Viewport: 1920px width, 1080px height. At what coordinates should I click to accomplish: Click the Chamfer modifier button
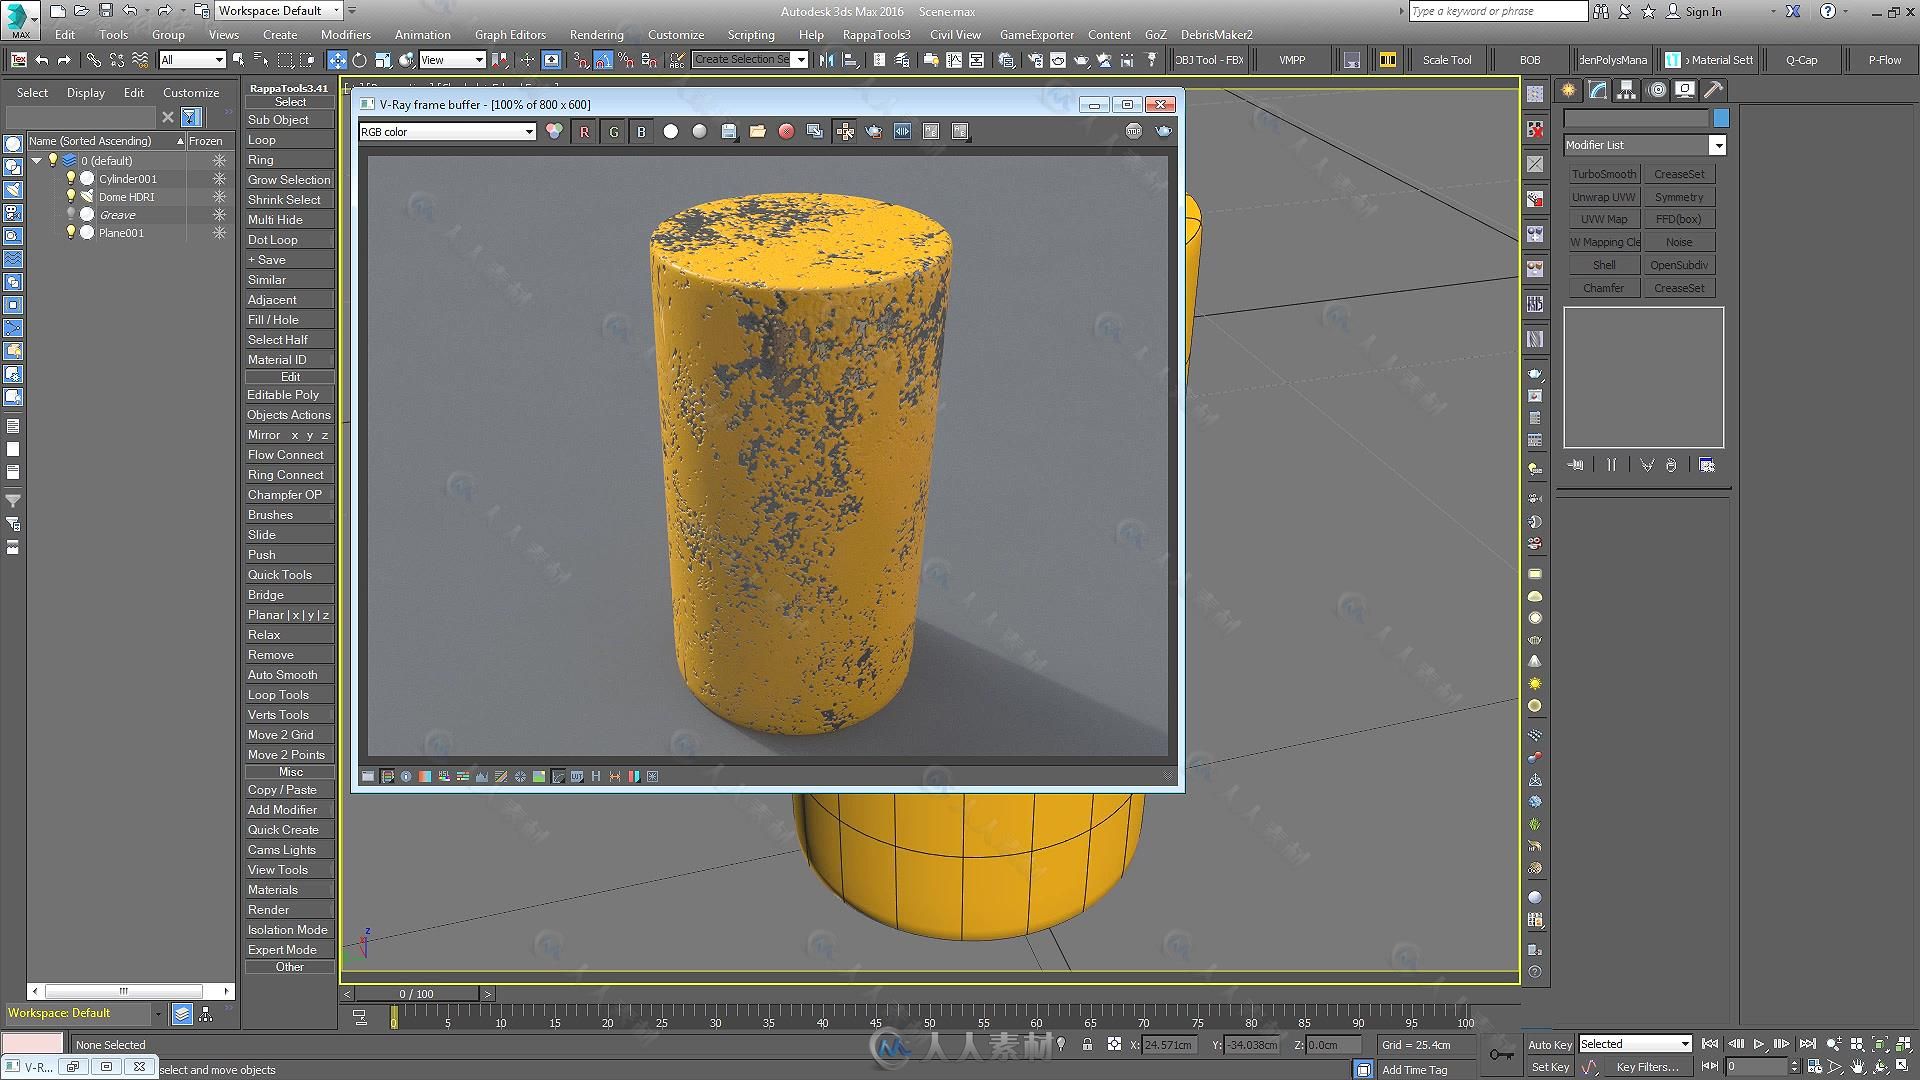point(1601,287)
